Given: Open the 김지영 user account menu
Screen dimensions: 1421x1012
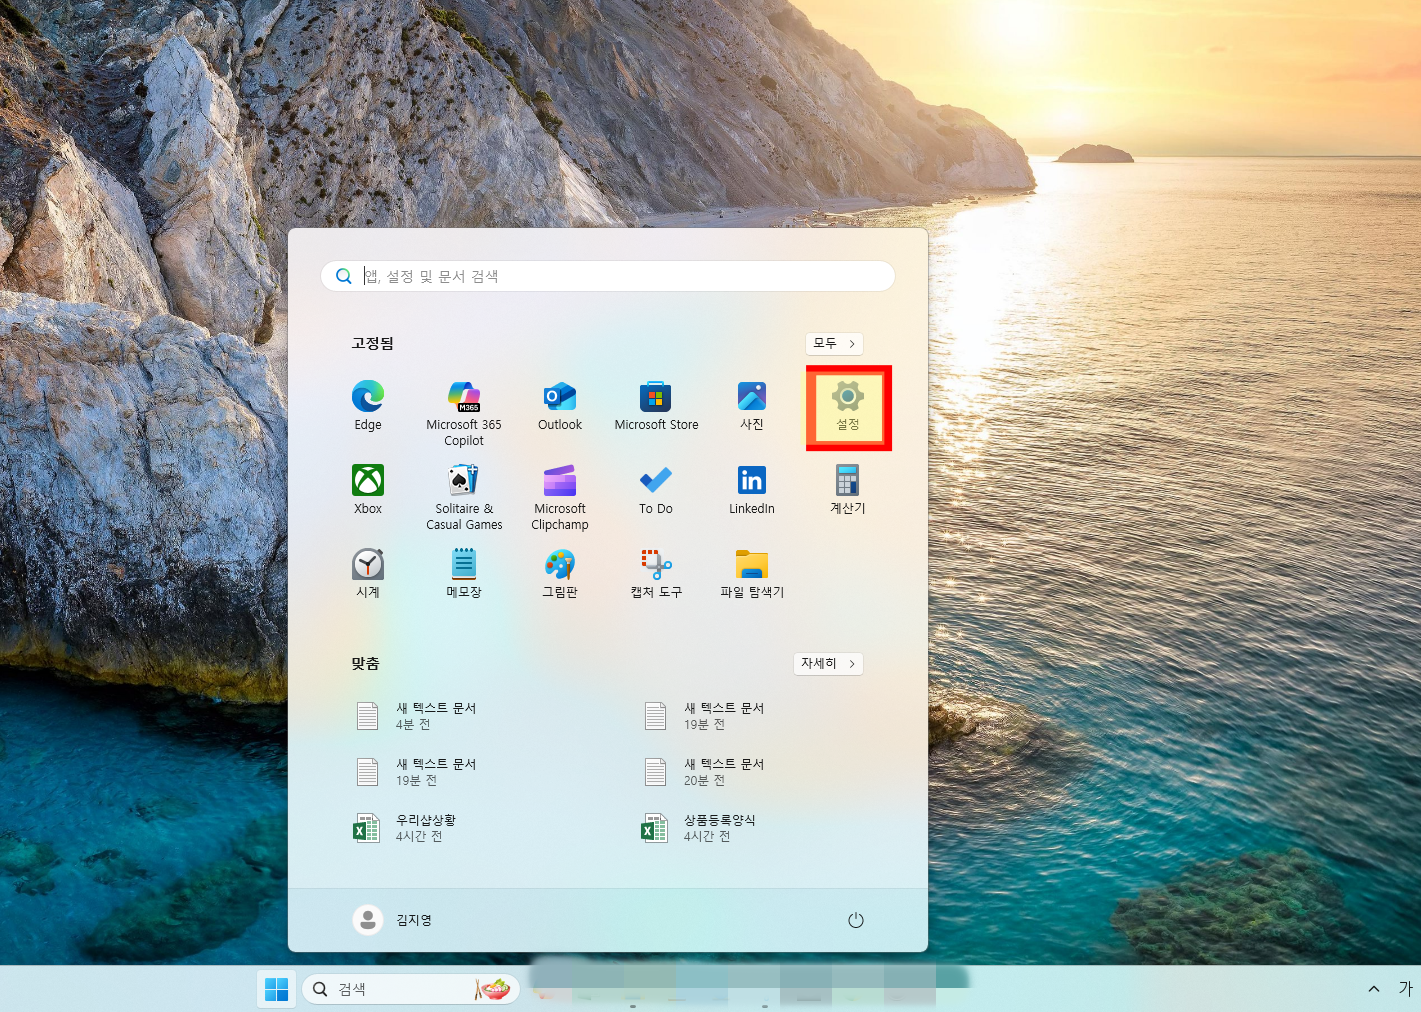Looking at the screenshot, I should [x=393, y=920].
